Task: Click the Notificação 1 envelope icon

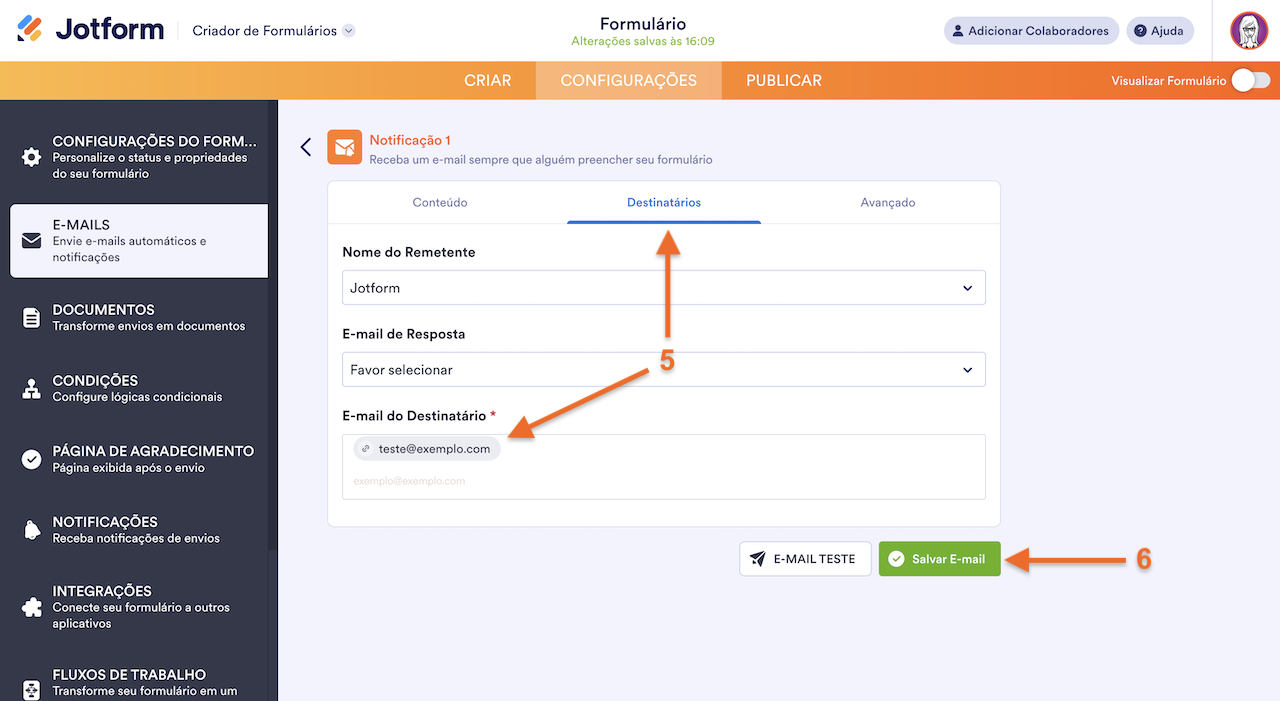Action: tap(344, 146)
